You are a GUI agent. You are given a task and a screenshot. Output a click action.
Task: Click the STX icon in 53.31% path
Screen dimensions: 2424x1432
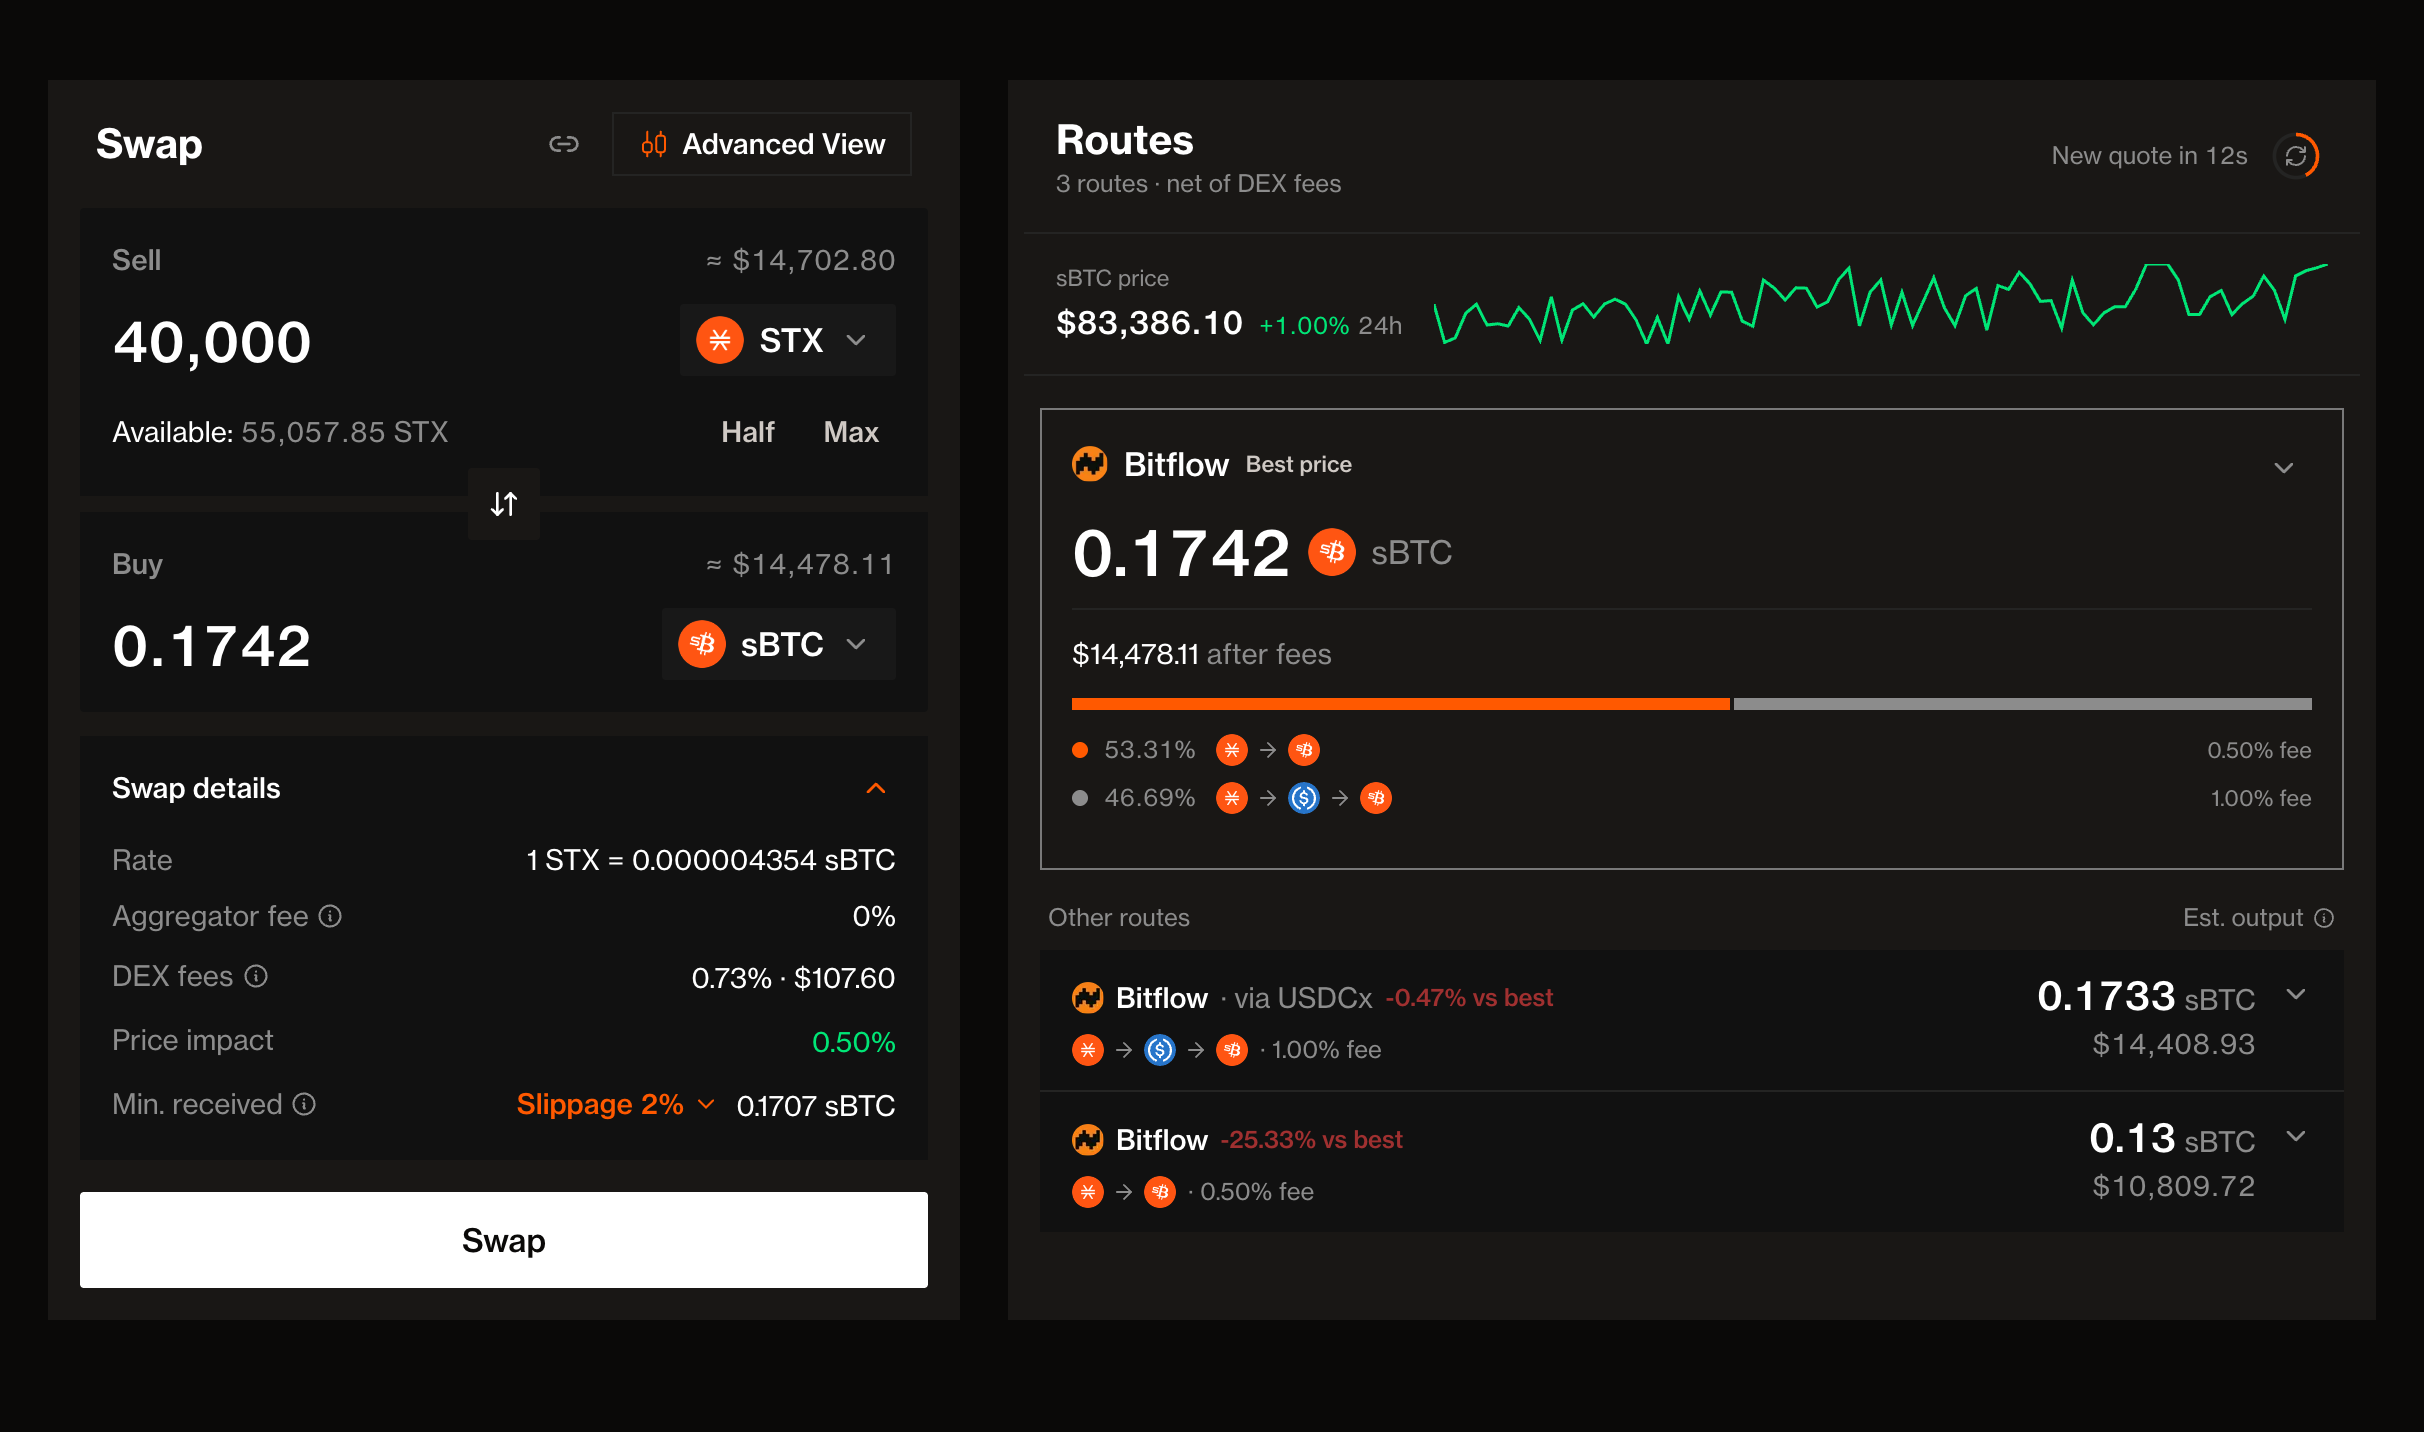click(1232, 750)
